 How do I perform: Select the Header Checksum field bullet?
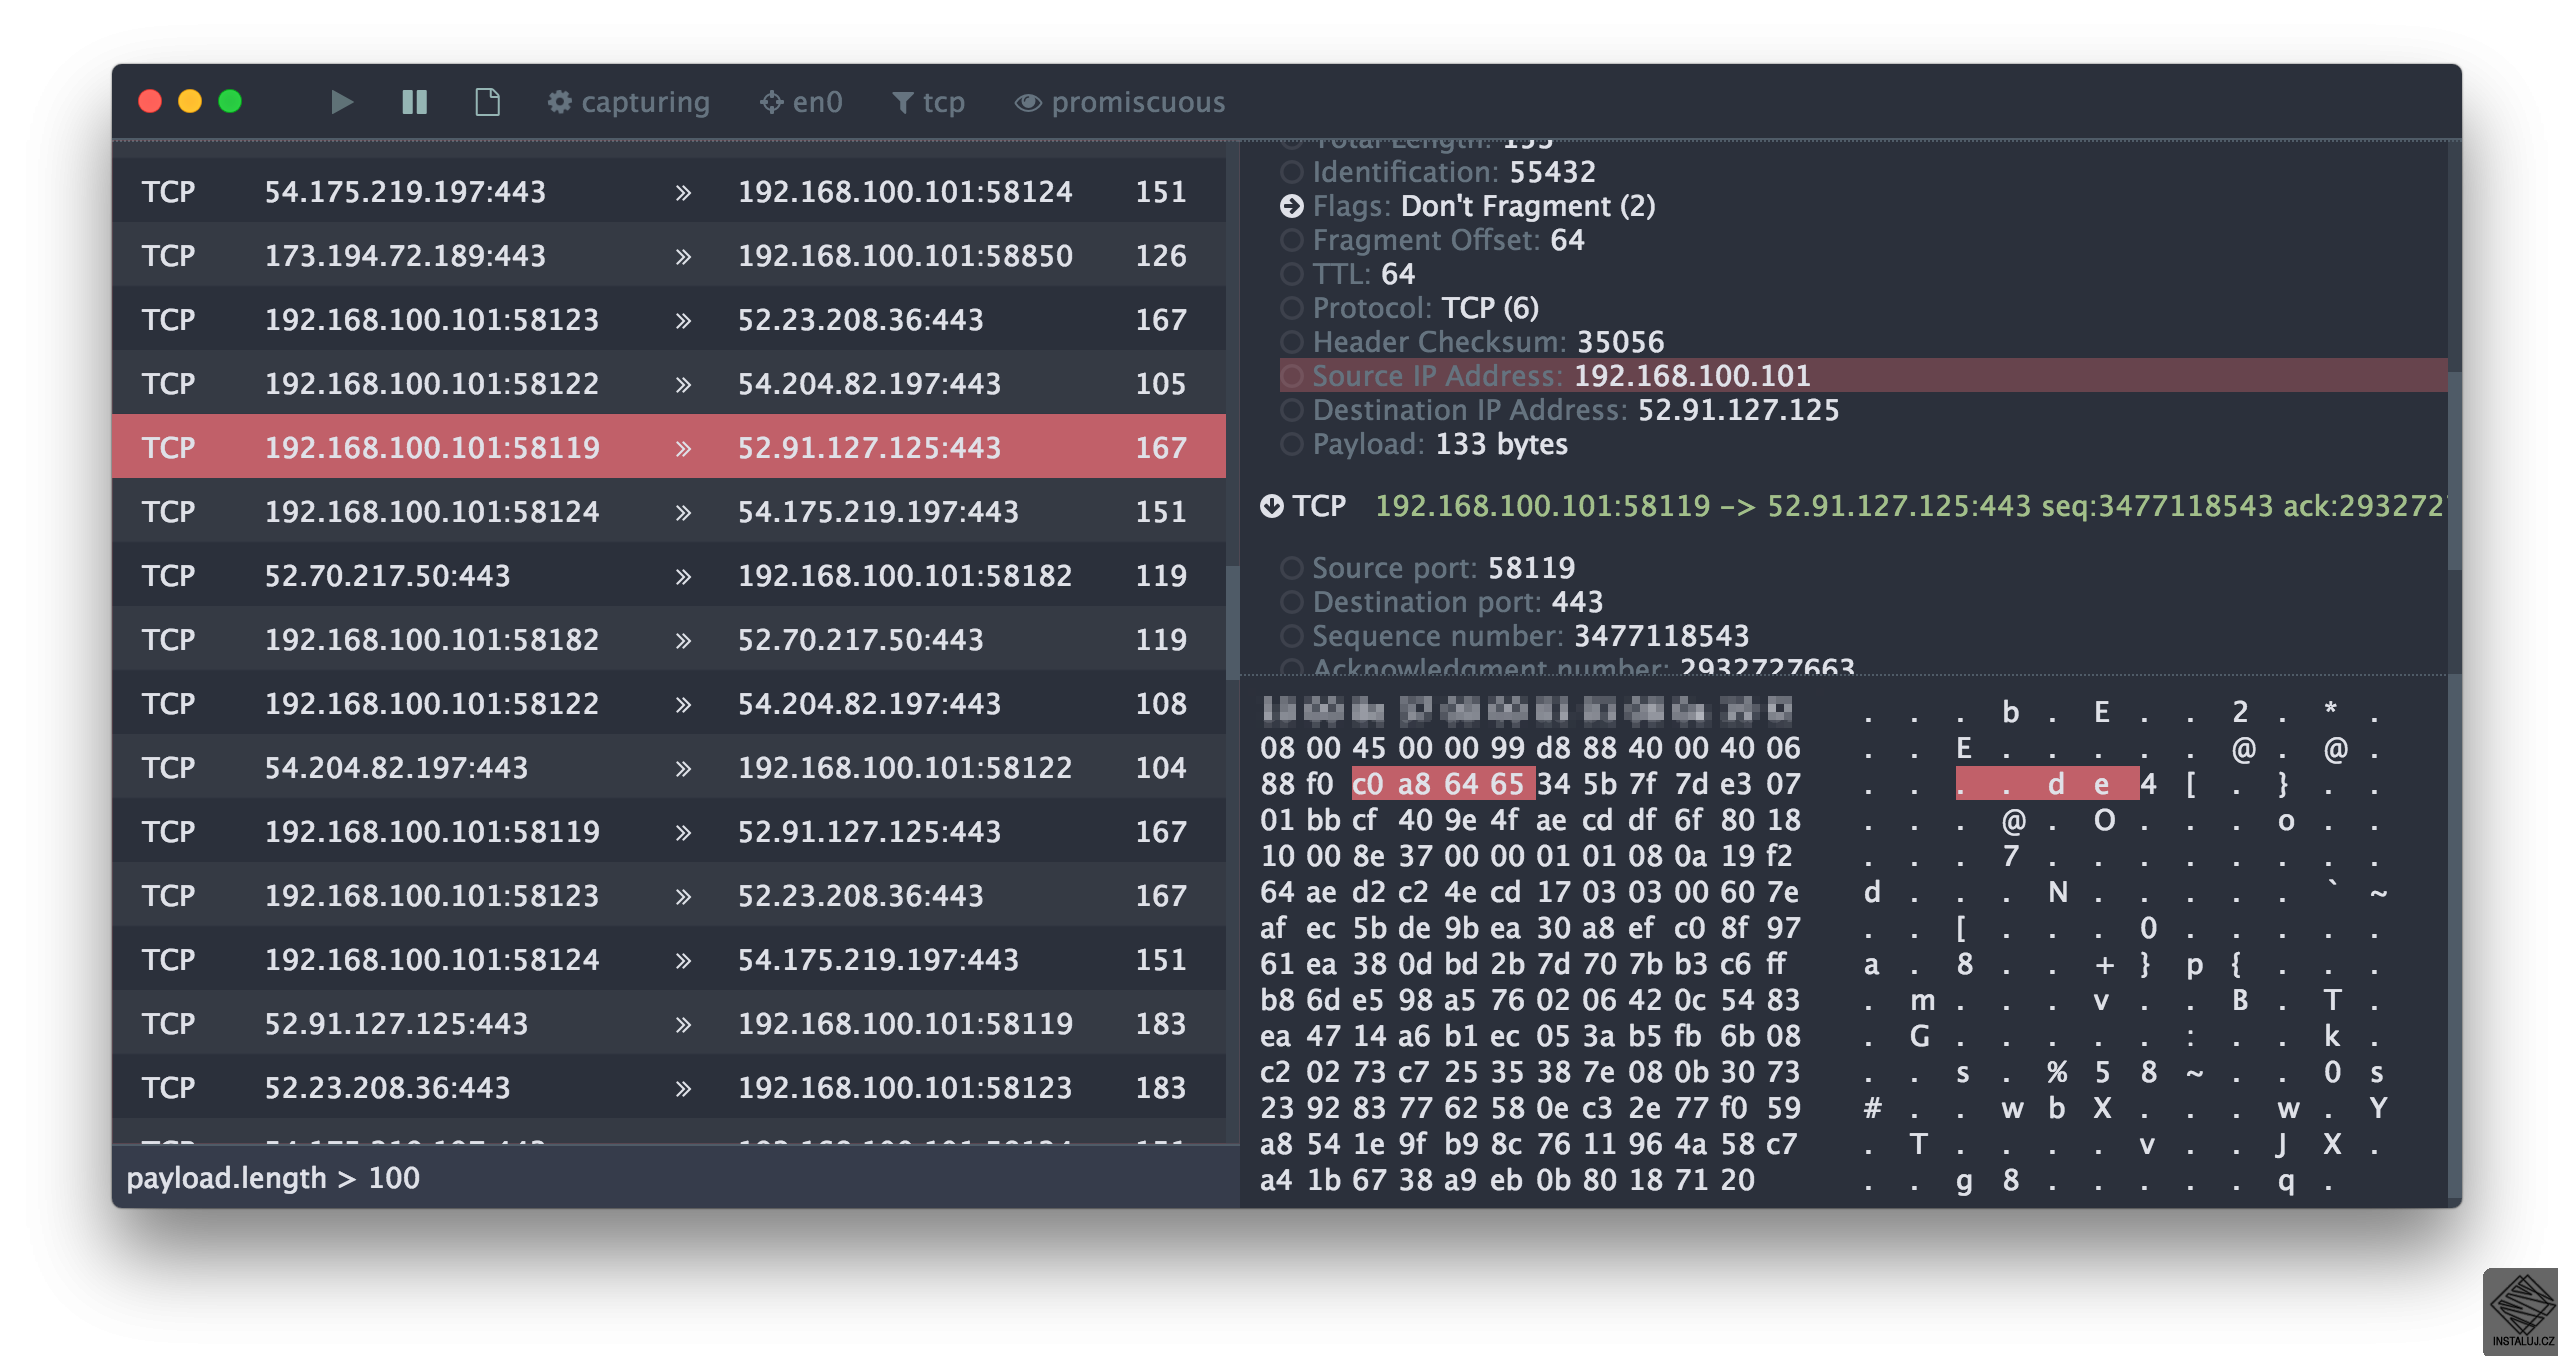pos(1292,342)
